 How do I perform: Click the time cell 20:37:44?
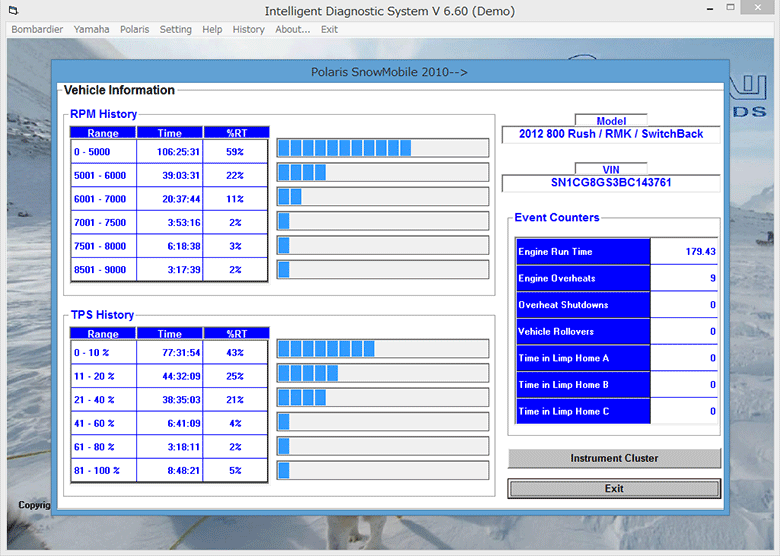[170, 199]
